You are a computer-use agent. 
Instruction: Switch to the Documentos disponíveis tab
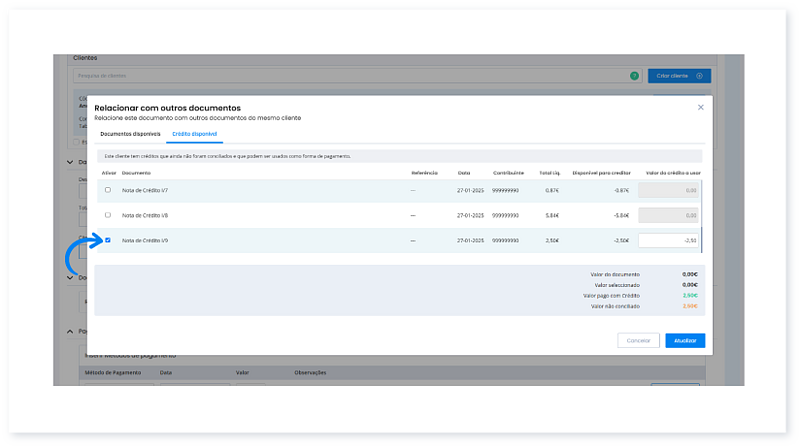[130, 133]
